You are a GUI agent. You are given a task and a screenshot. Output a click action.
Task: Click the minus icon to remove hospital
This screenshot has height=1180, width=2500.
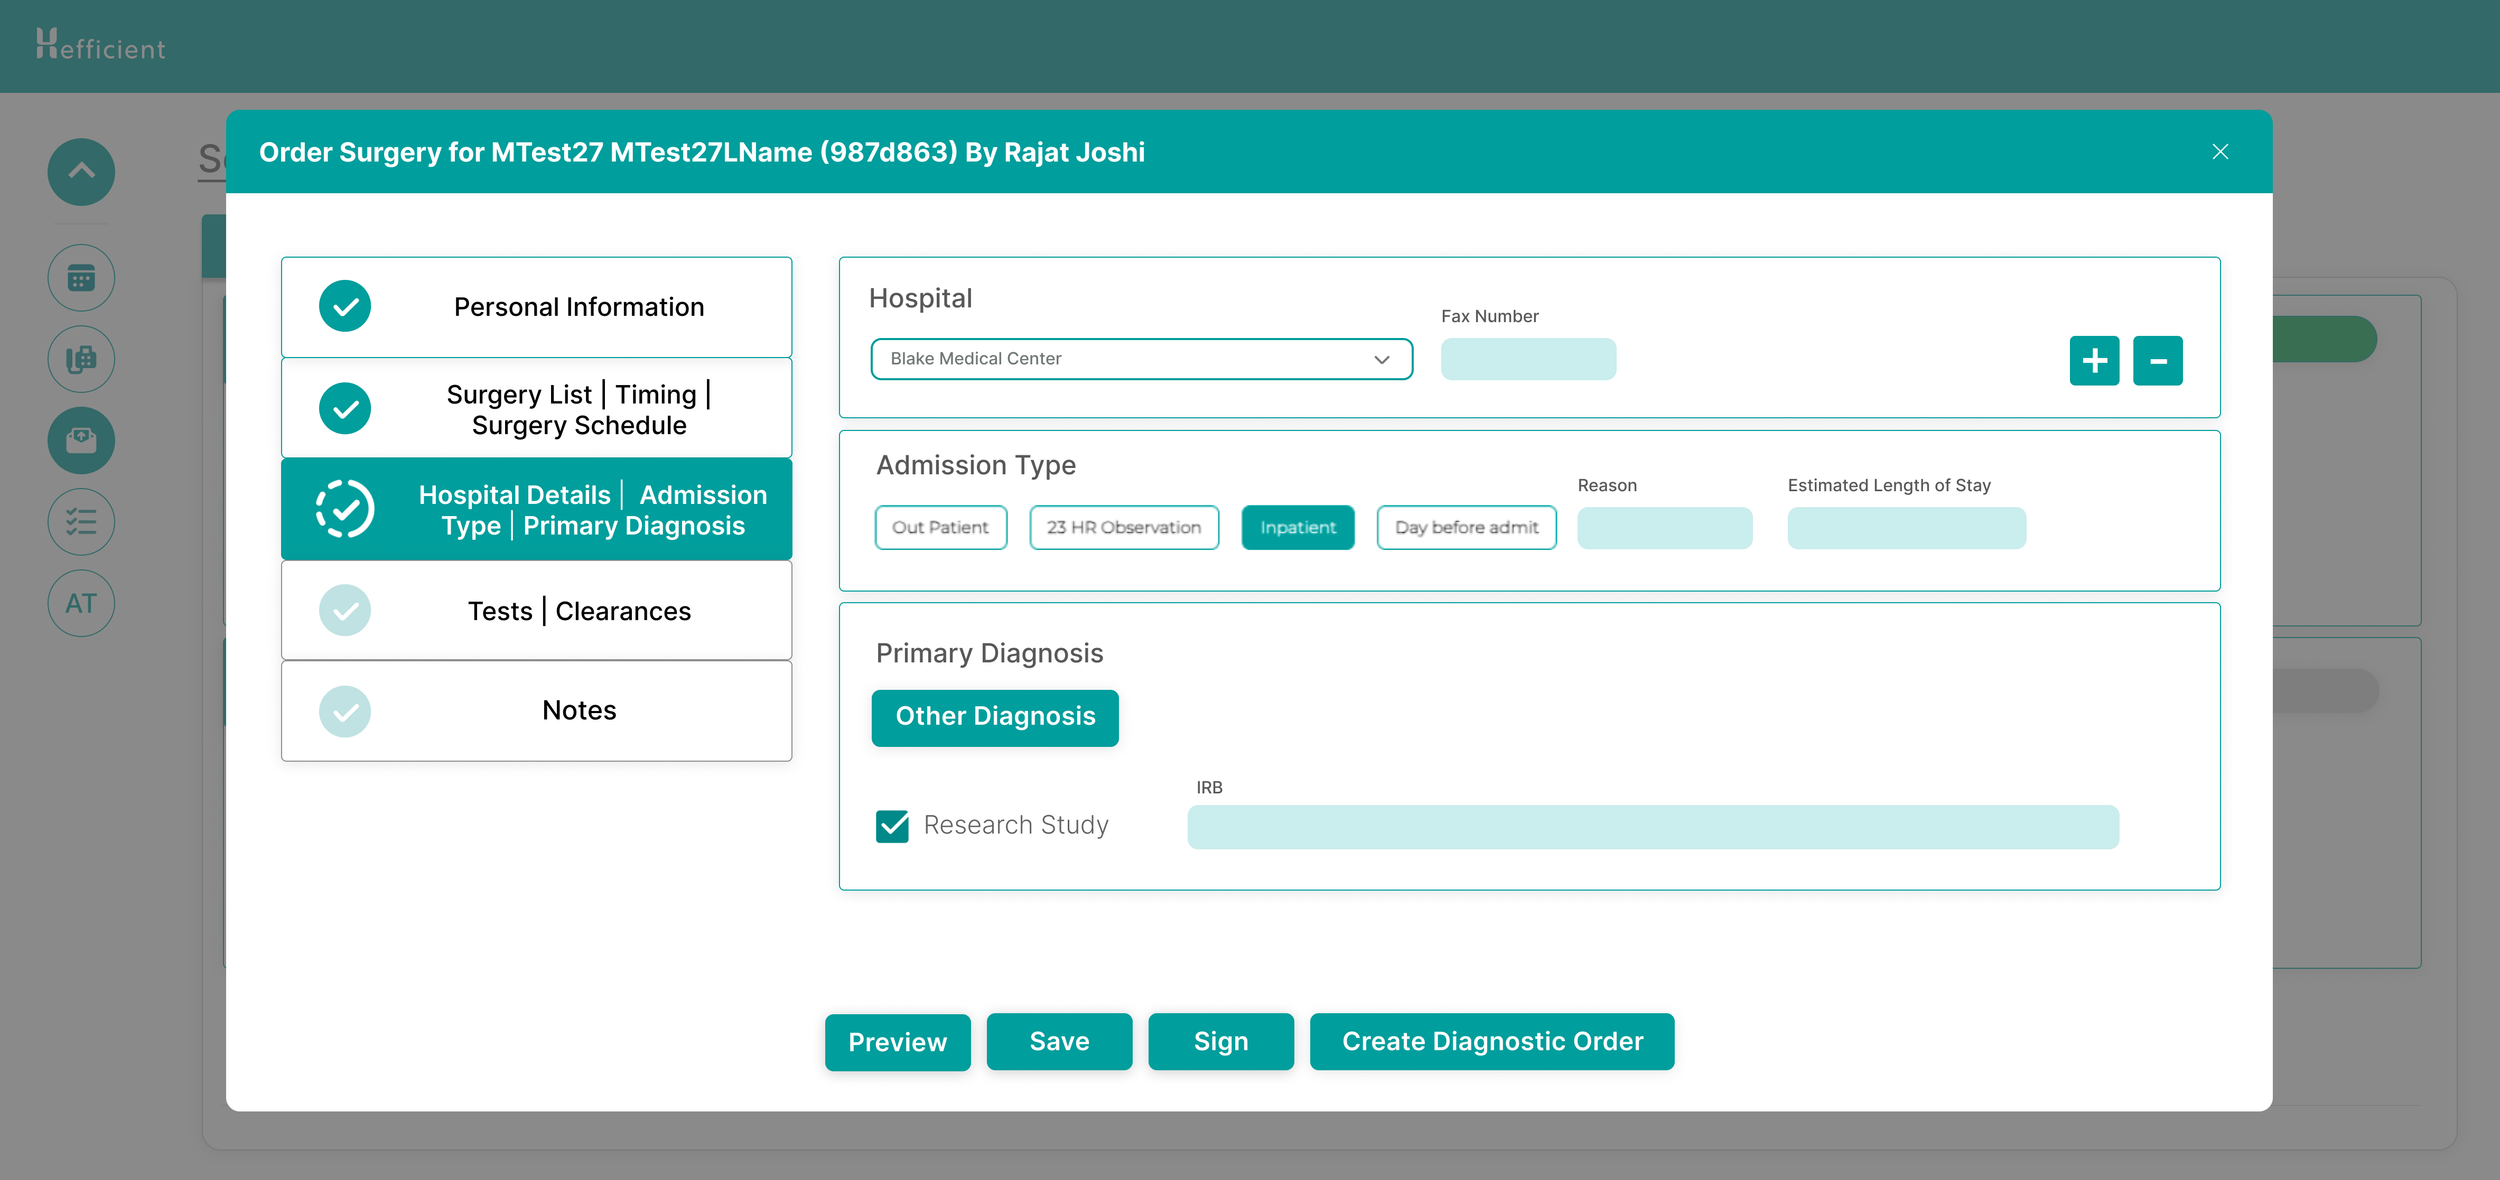(2157, 360)
